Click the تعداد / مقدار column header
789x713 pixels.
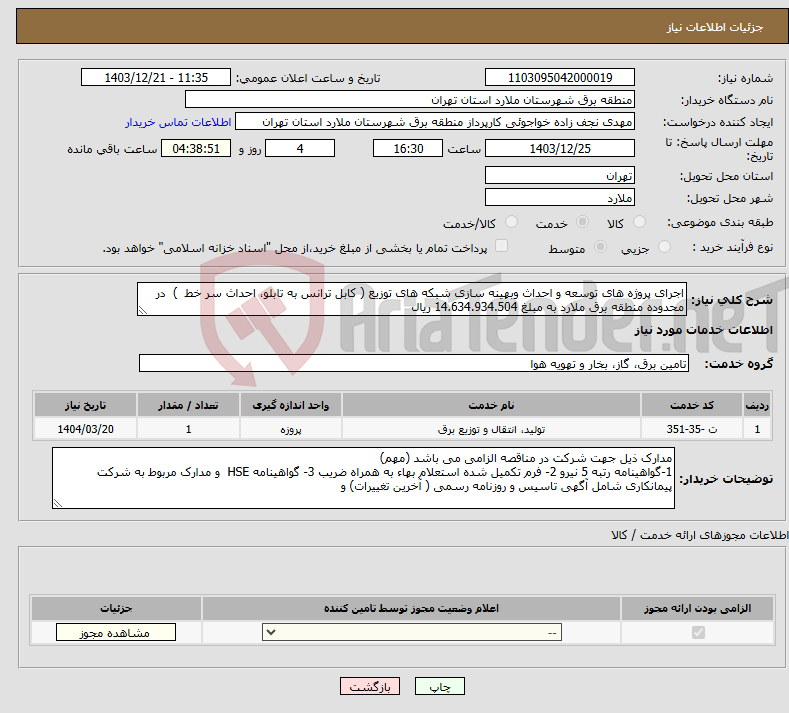[x=188, y=405]
